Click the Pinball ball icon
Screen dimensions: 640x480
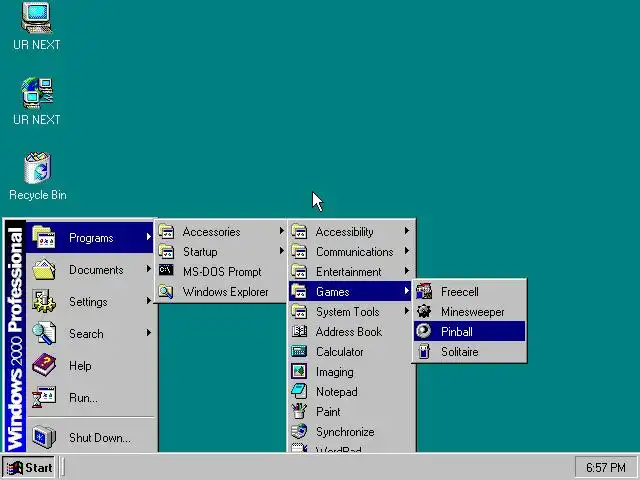(424, 331)
